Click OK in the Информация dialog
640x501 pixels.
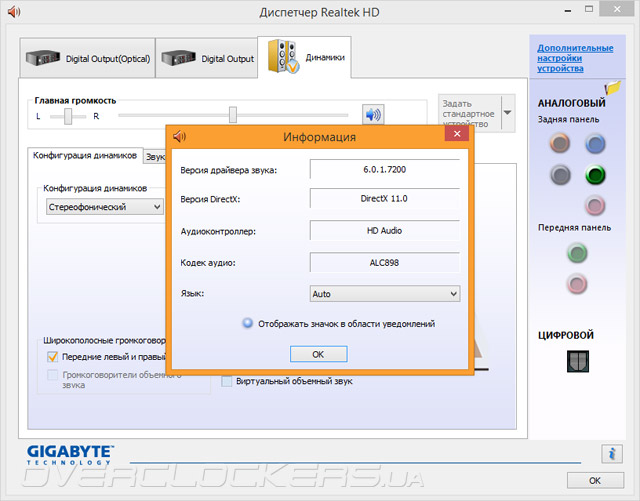click(318, 354)
